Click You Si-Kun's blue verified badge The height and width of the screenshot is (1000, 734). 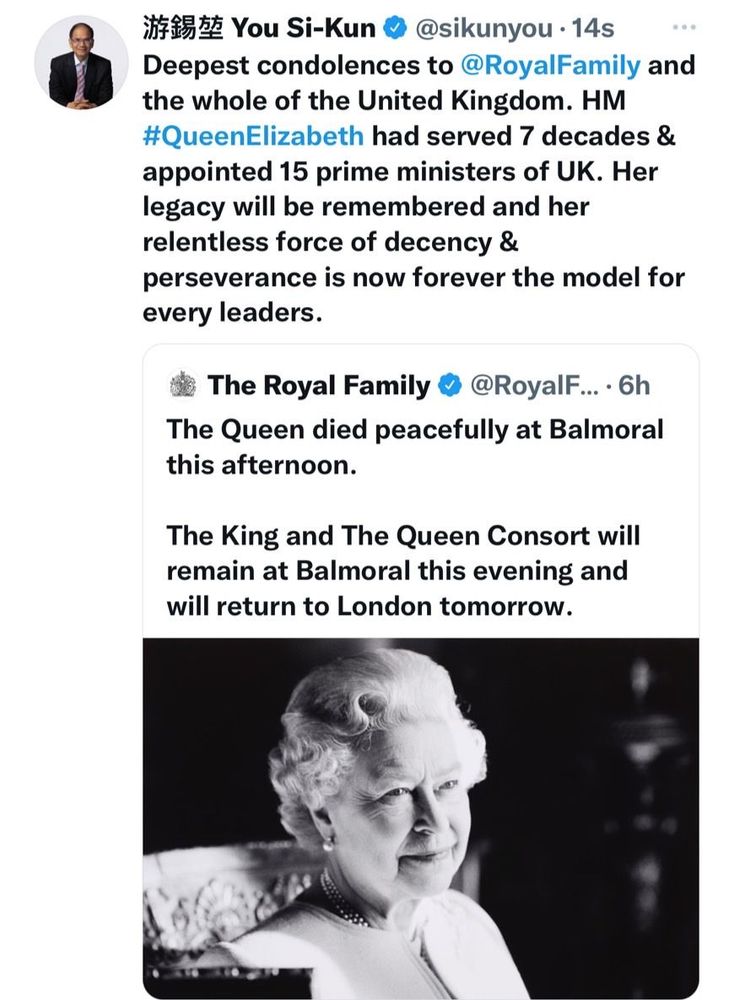pyautogui.click(x=393, y=30)
